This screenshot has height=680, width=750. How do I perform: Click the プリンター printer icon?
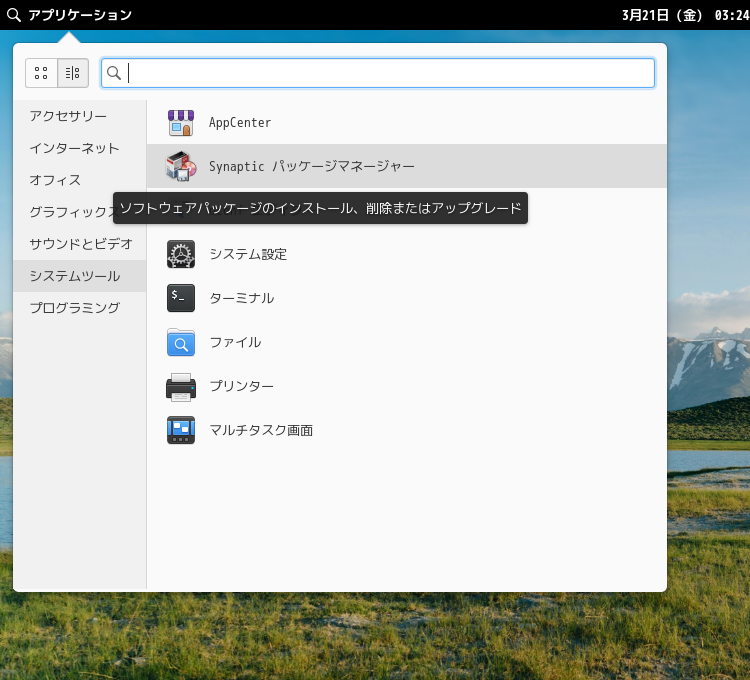tap(181, 386)
